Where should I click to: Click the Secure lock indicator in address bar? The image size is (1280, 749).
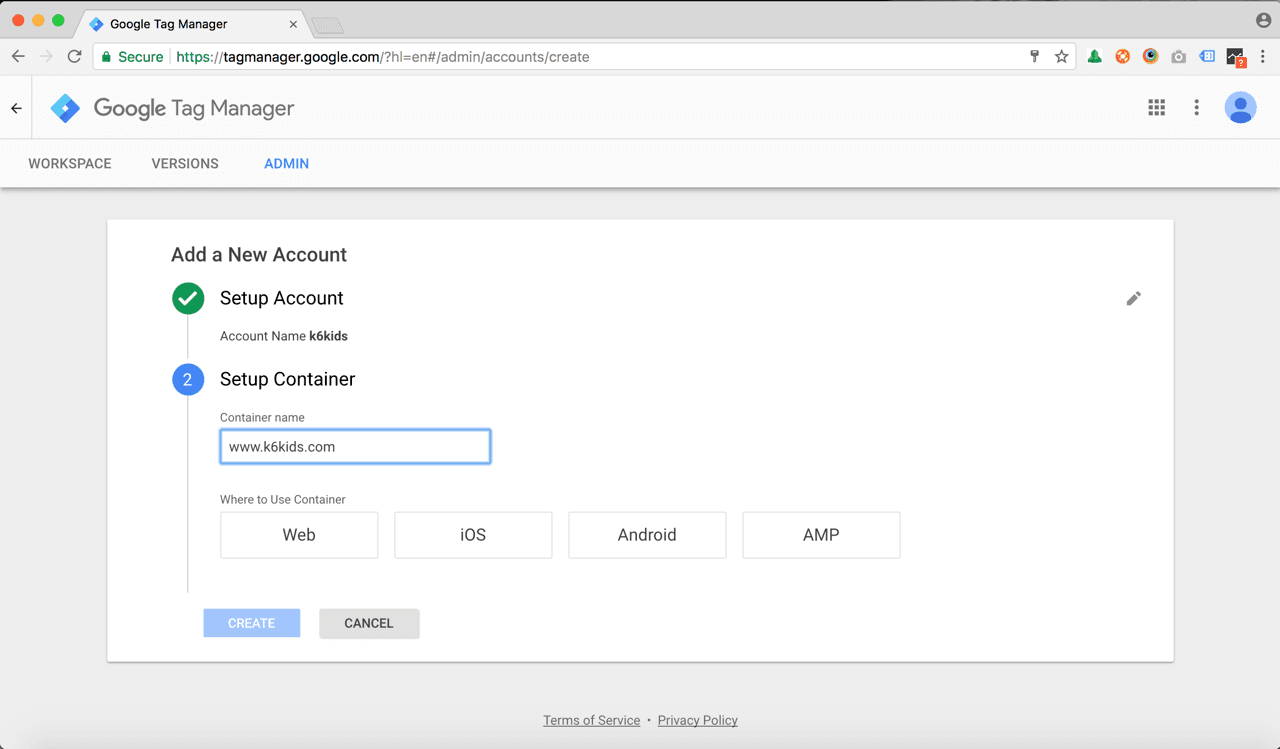point(132,57)
